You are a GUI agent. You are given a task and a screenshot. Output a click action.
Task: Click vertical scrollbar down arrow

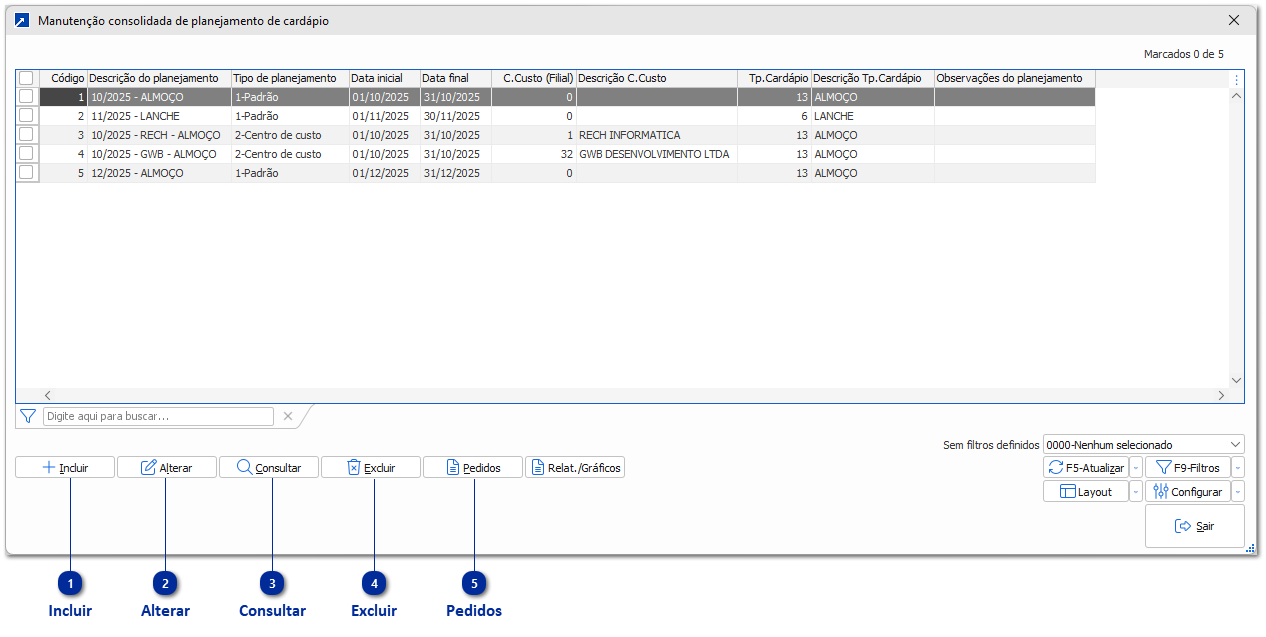[x=1236, y=380]
